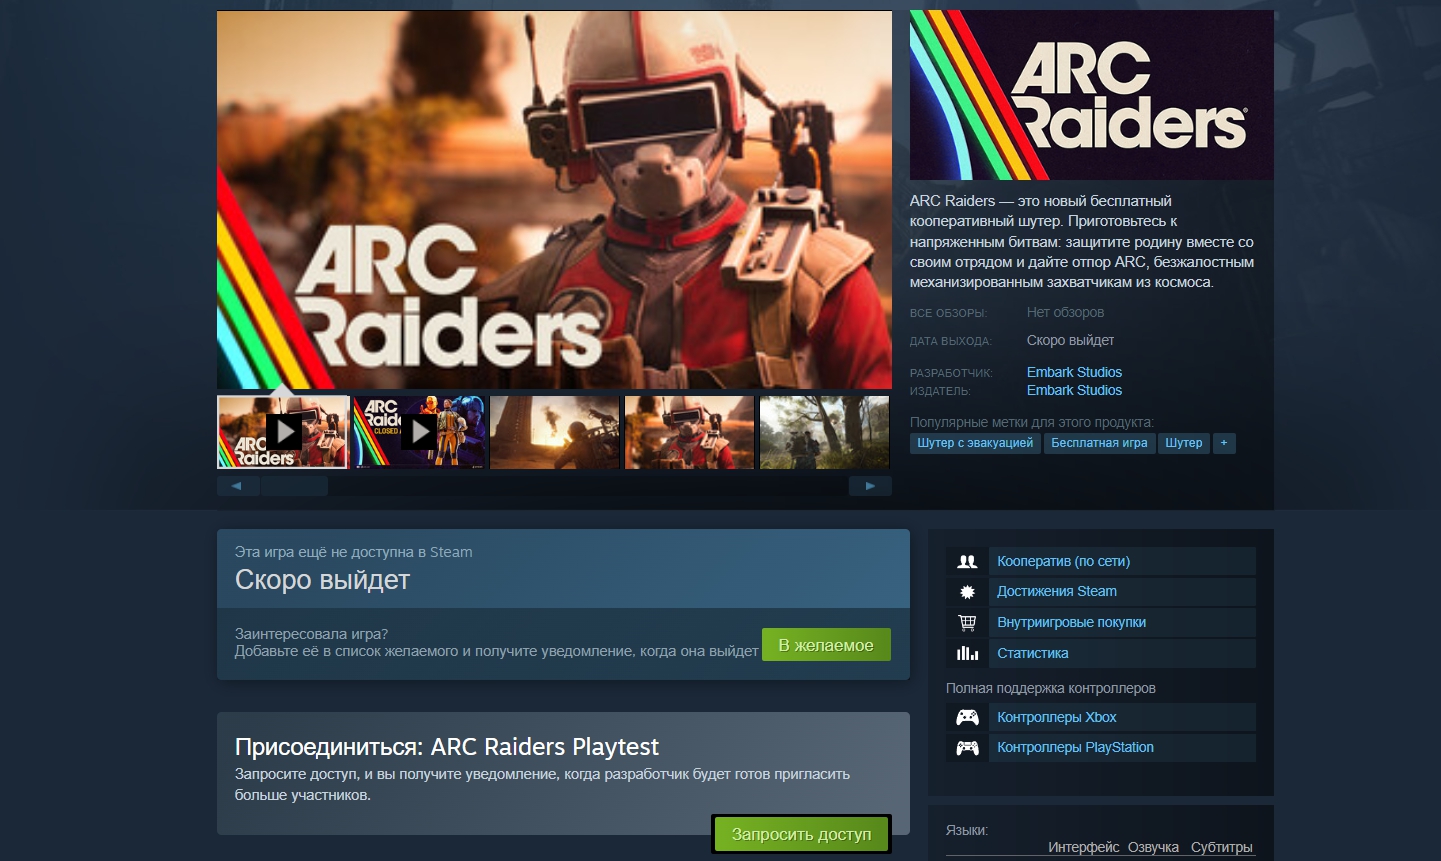Play the first trailer thumbnail with ARC Raiders logo

283,432
